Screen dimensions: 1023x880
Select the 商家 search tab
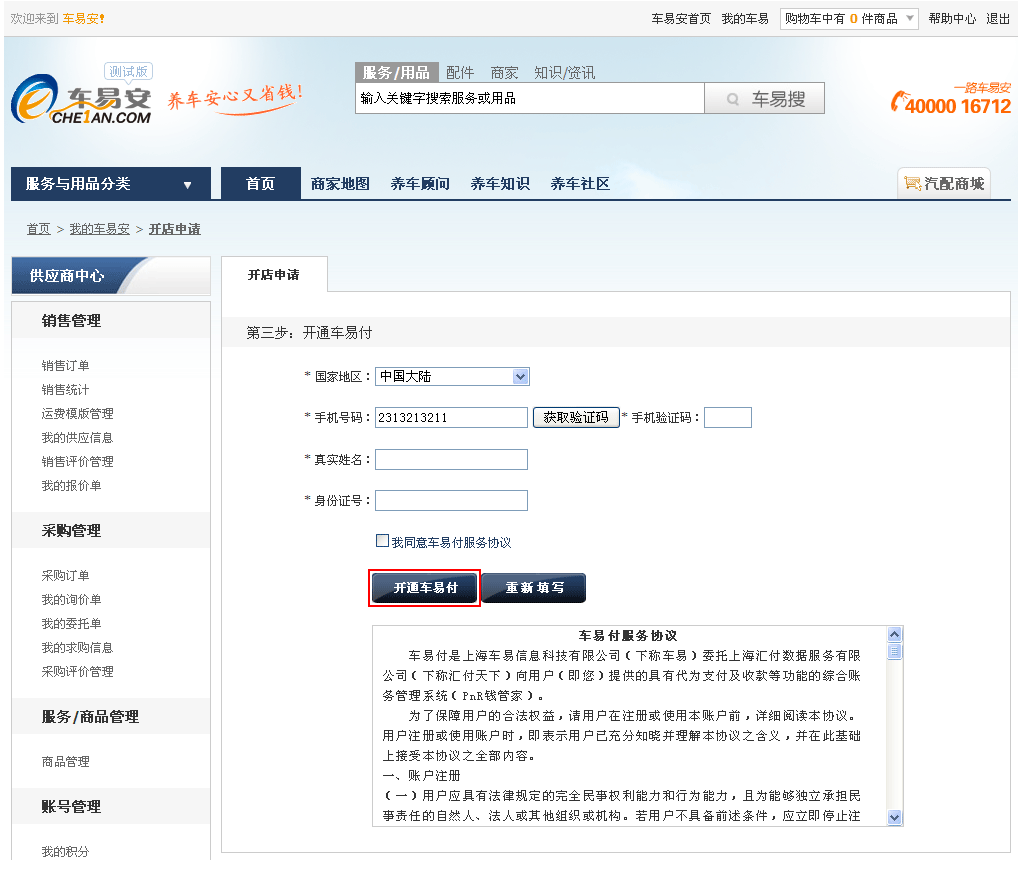(504, 72)
